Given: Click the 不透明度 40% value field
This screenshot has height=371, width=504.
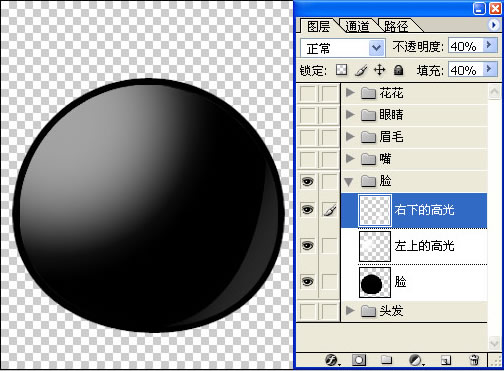Looking at the screenshot, I should pyautogui.click(x=466, y=46).
